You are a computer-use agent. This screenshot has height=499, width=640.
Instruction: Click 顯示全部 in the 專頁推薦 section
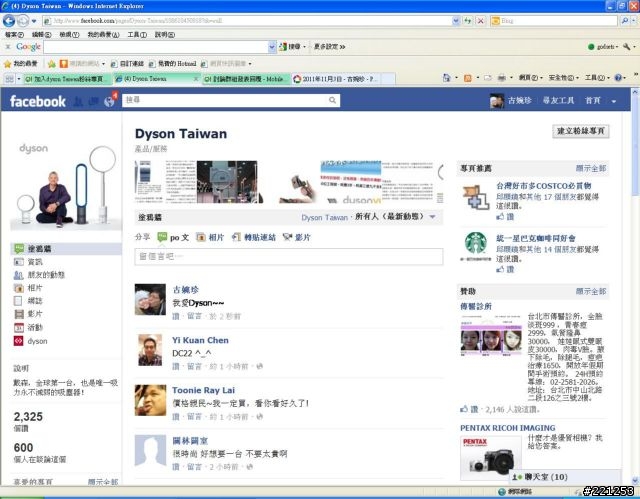pyautogui.click(x=591, y=169)
